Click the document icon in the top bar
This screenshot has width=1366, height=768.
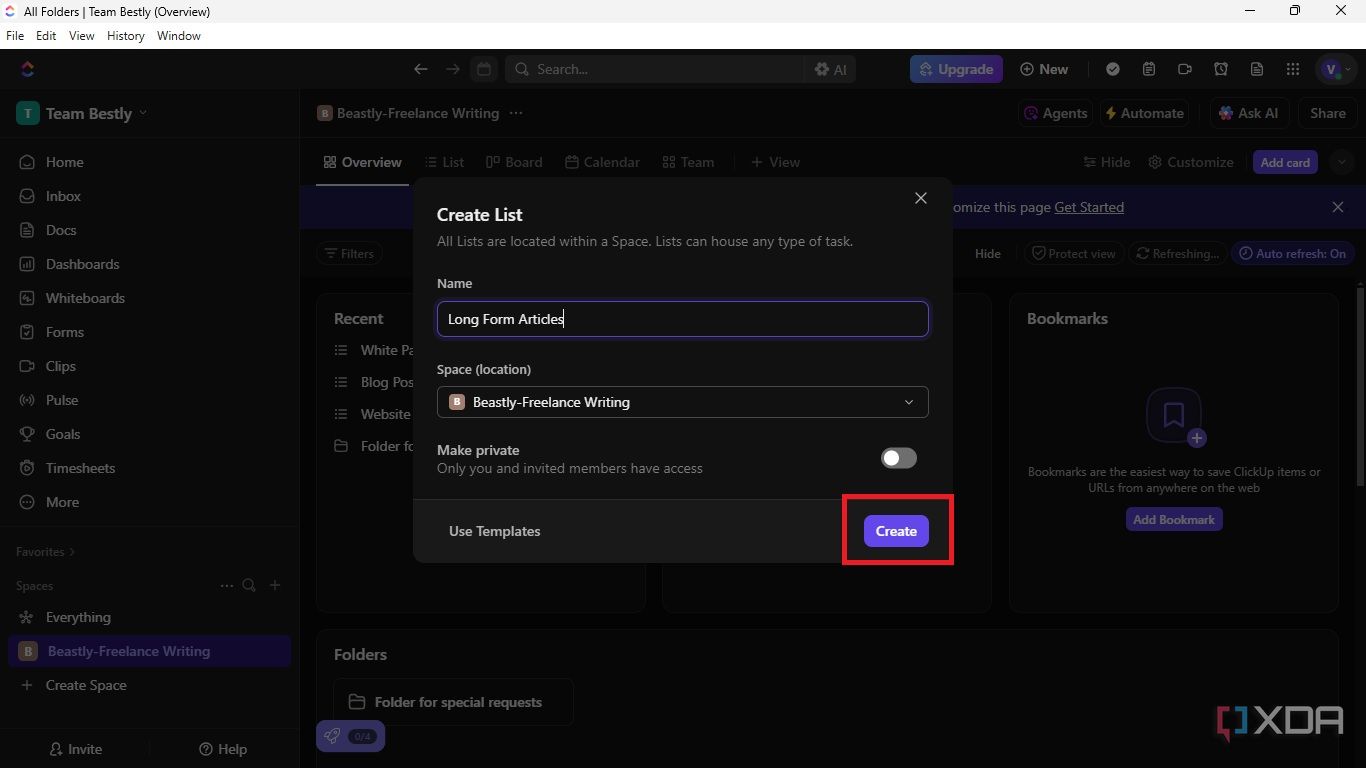tap(1257, 69)
